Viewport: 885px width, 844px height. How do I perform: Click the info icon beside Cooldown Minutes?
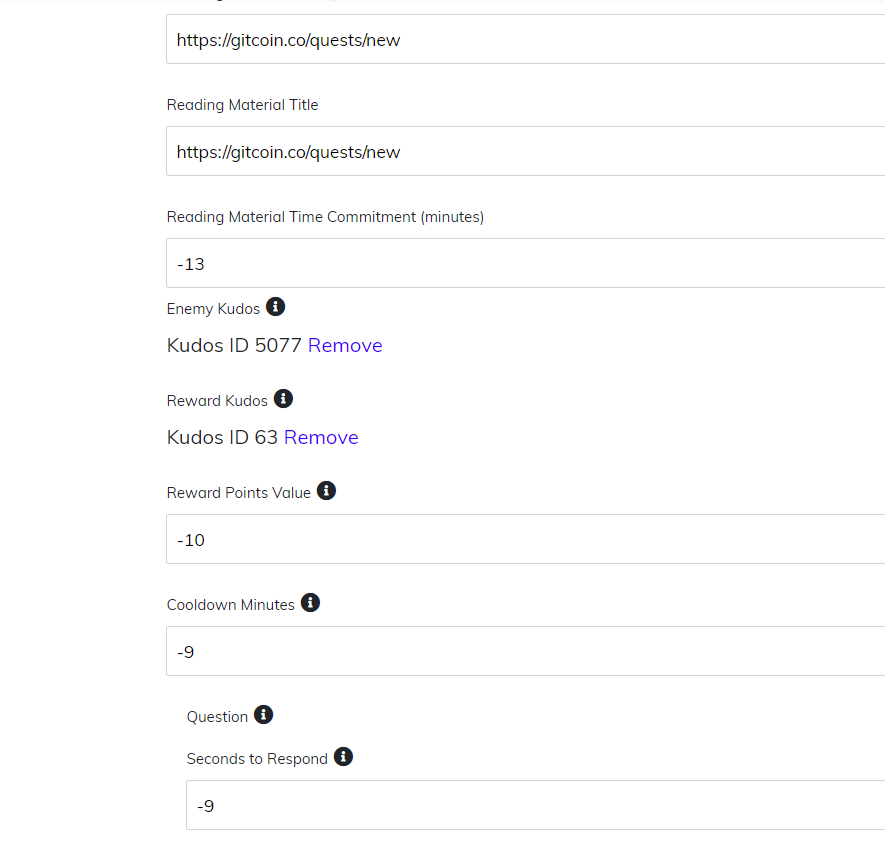pos(310,602)
